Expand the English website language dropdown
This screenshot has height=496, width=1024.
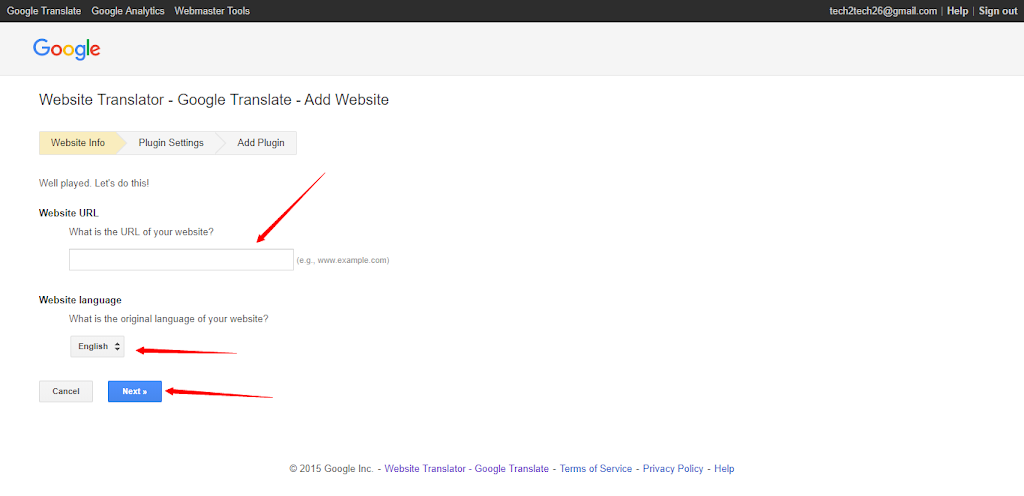(x=98, y=347)
